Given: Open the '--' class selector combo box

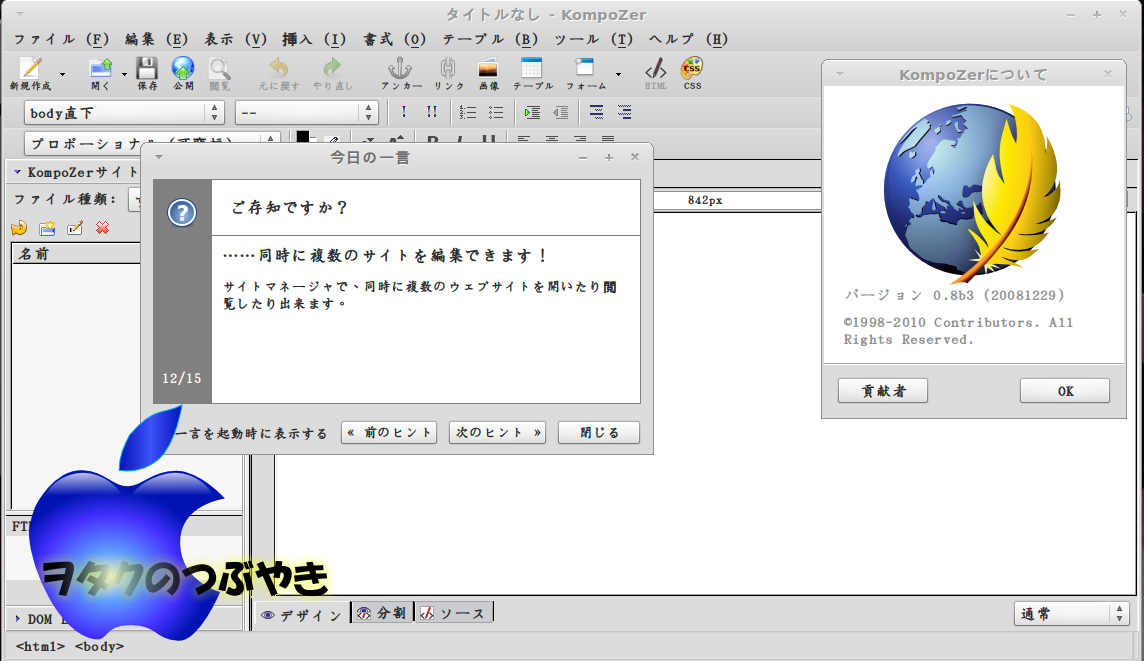Looking at the screenshot, I should pos(306,112).
